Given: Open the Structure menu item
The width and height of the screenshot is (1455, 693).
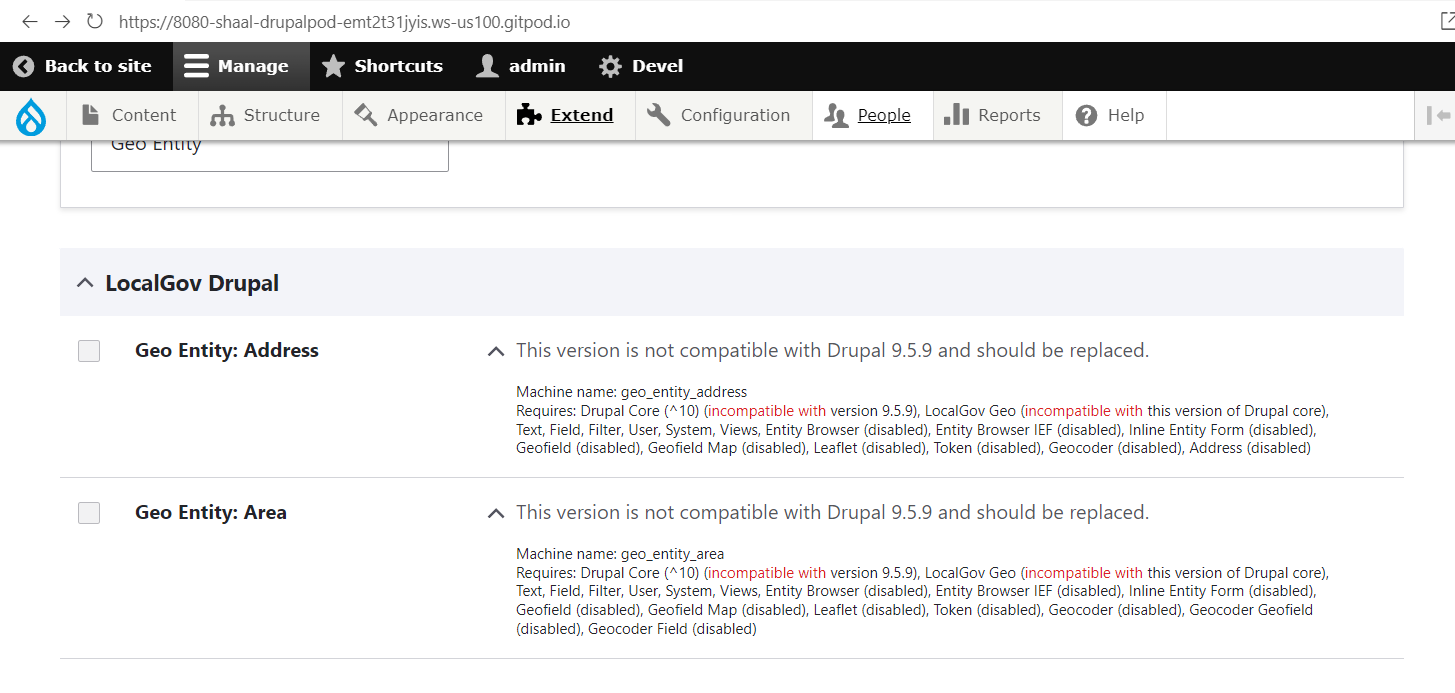Looking at the screenshot, I should (x=265, y=116).
